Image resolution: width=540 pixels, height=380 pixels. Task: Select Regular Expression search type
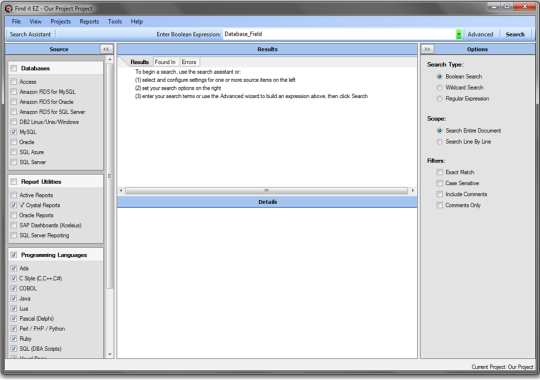439,99
